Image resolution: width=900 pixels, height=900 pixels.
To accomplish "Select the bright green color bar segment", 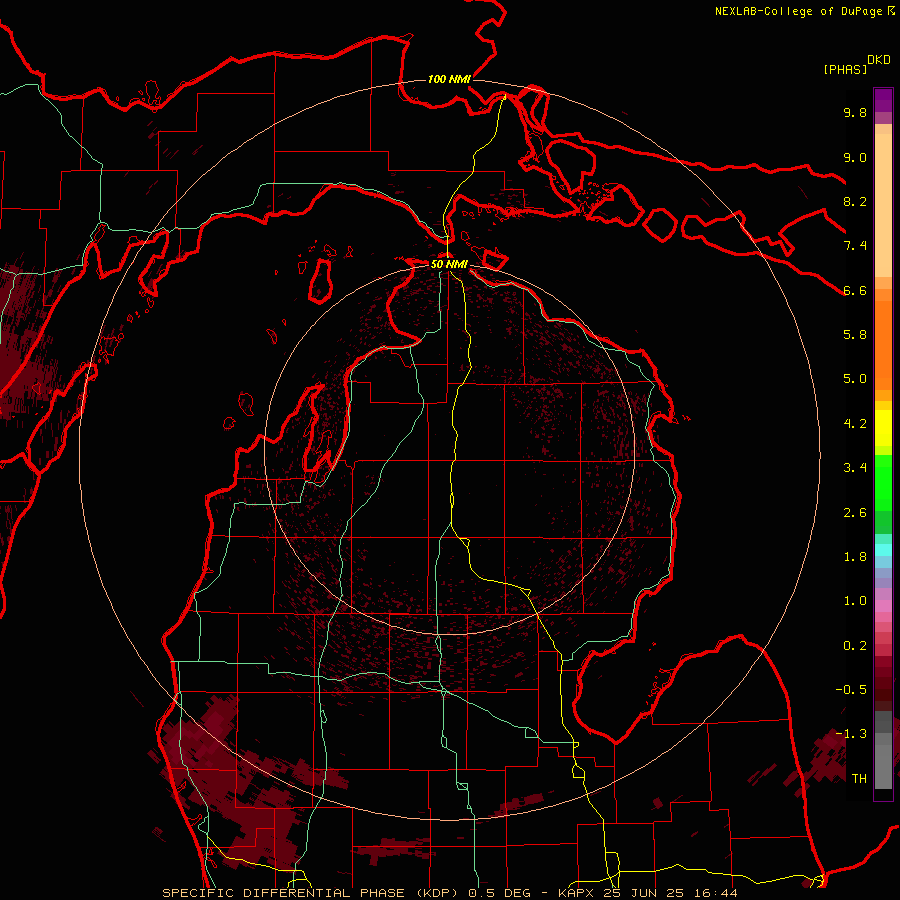I will coord(883,481).
